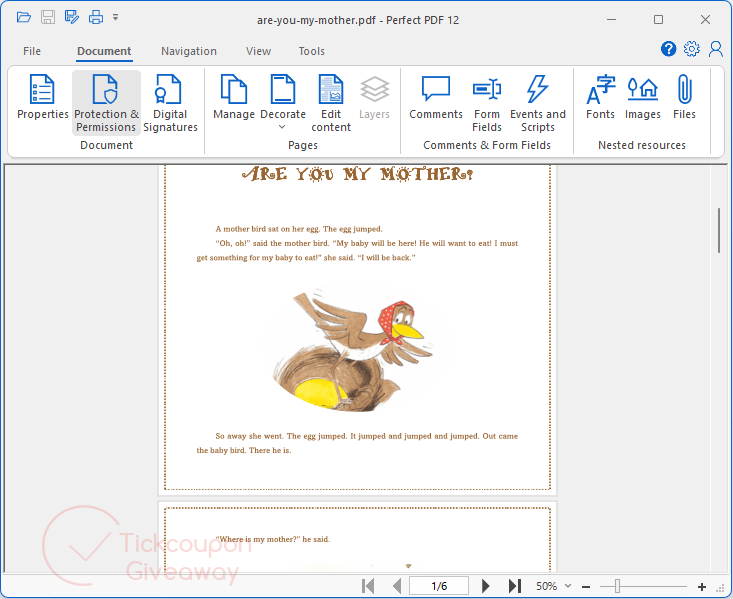Click the vertical scrollbar thumb
Screen dimensions: 733x599
point(719,231)
